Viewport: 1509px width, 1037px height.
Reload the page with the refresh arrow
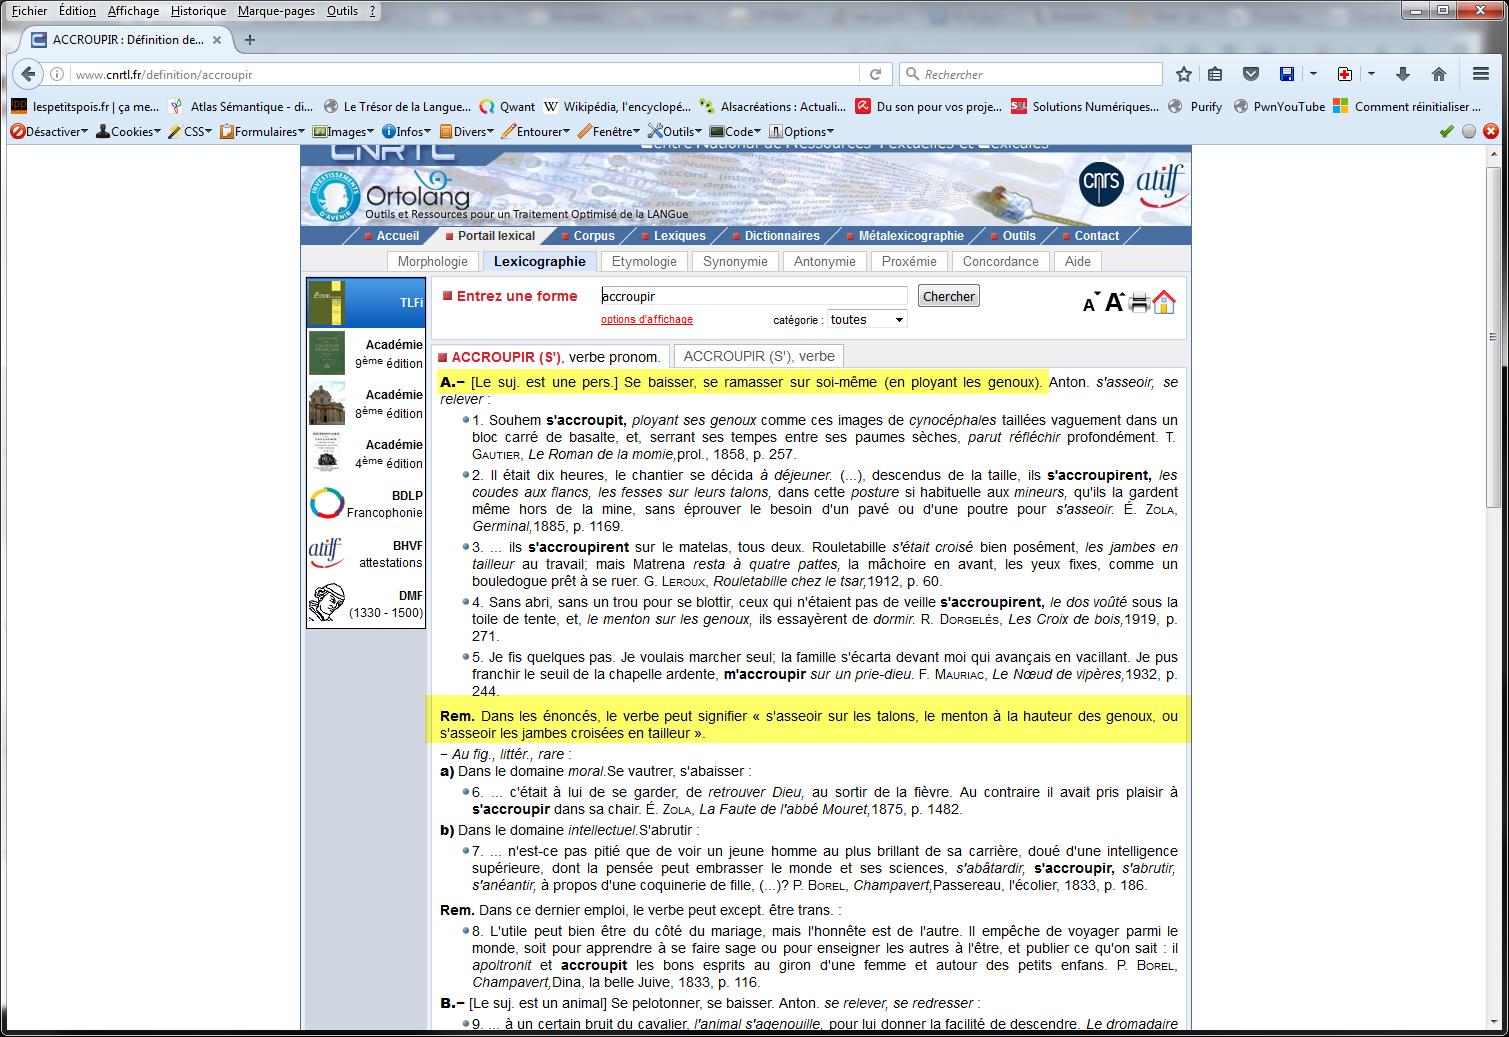point(875,74)
